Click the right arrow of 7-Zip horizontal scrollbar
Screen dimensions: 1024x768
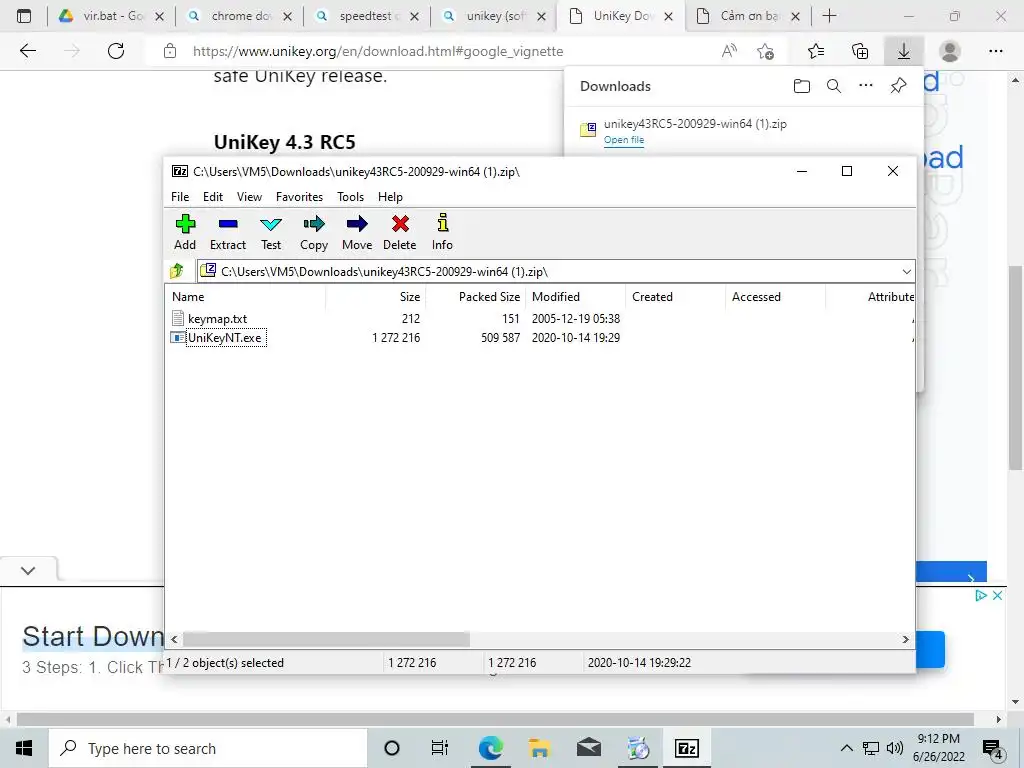click(905, 639)
